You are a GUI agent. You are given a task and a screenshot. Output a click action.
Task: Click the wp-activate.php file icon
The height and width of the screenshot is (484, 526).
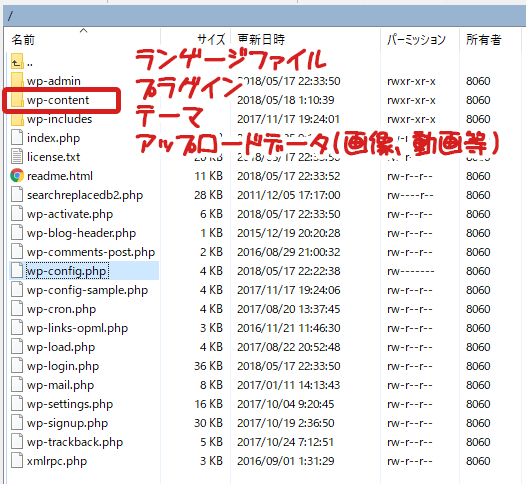[x=17, y=214]
